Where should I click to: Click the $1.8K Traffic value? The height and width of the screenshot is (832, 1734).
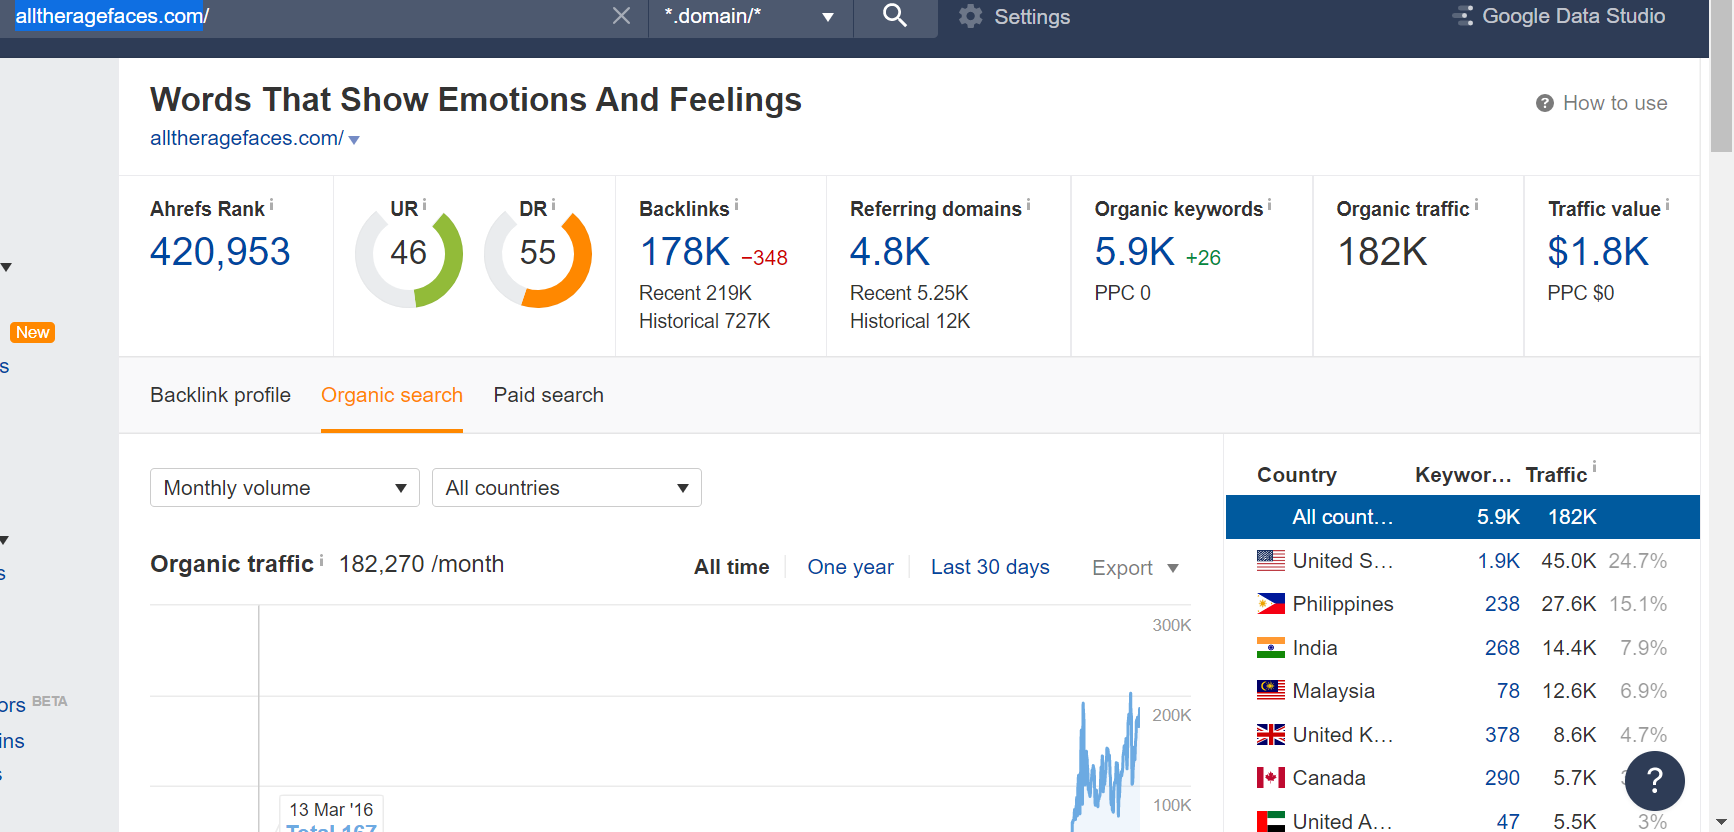(1598, 252)
